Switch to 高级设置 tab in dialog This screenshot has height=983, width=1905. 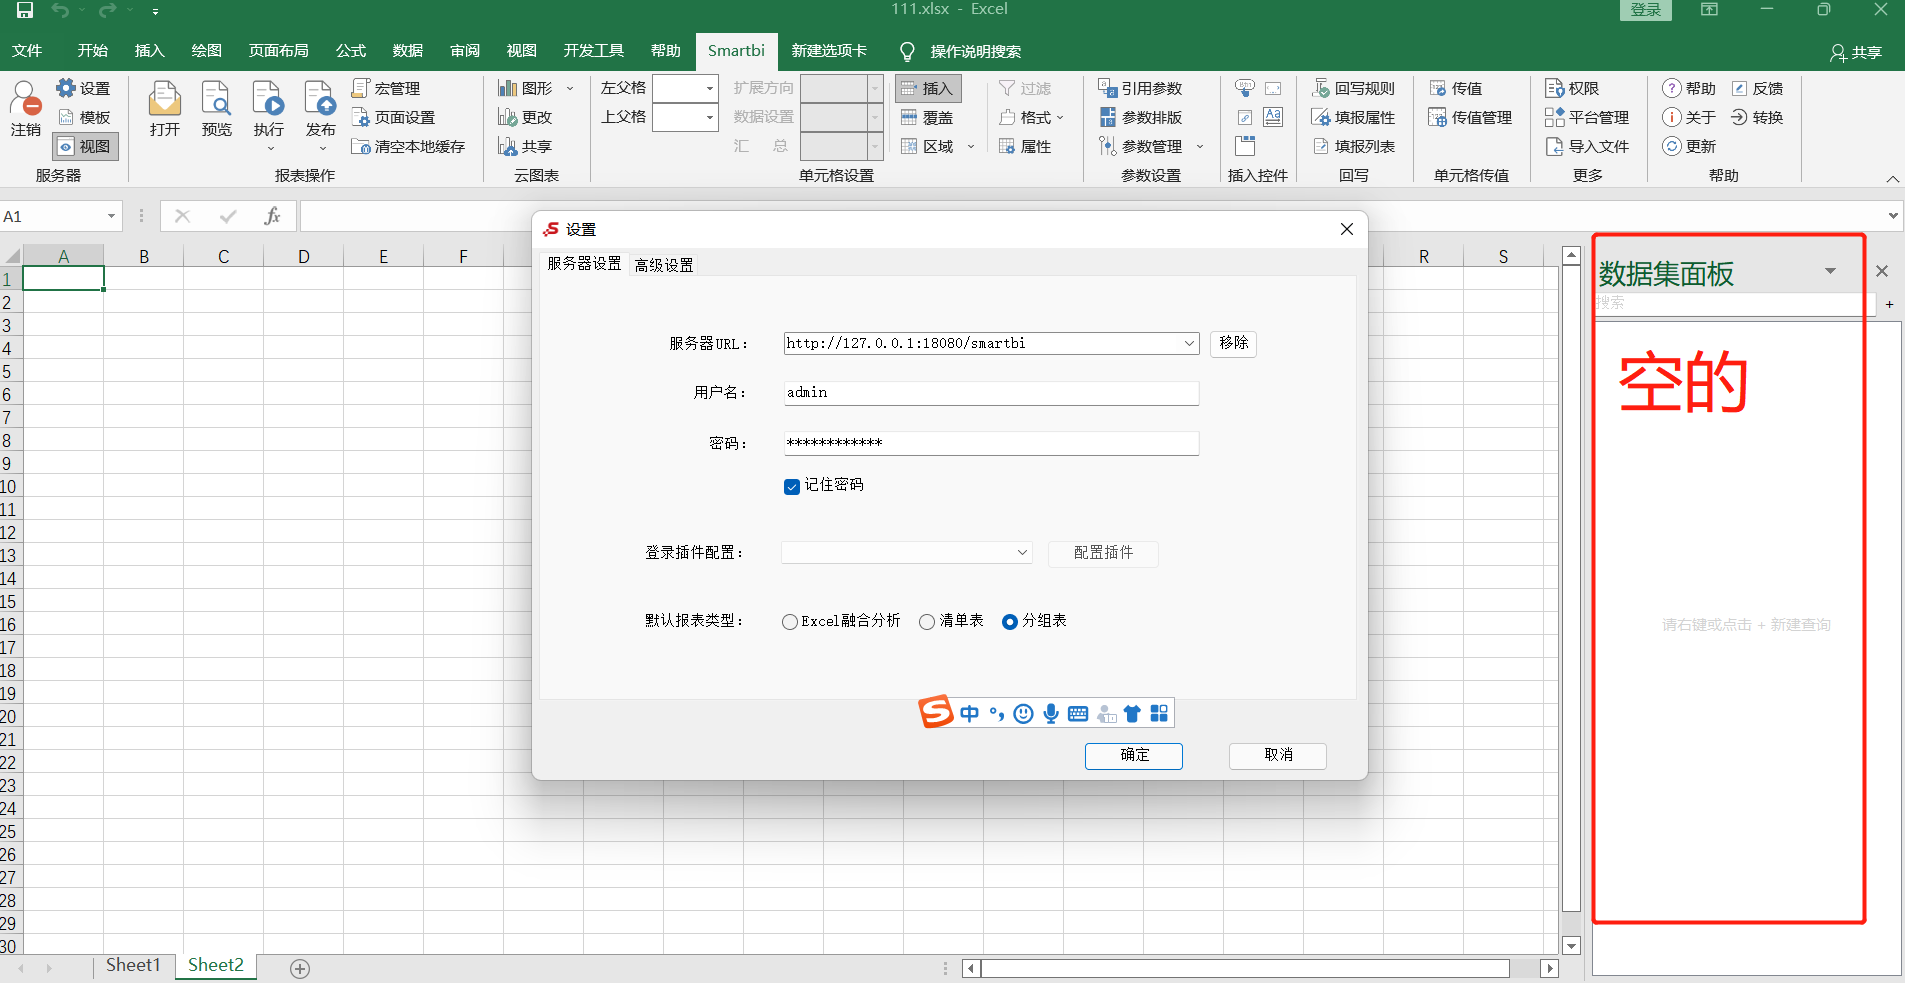664,265
